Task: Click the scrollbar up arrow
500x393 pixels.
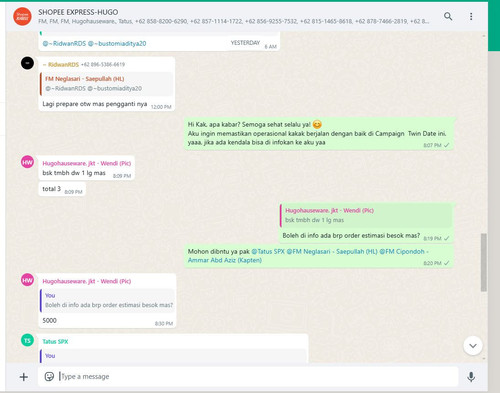Action: click(484, 35)
